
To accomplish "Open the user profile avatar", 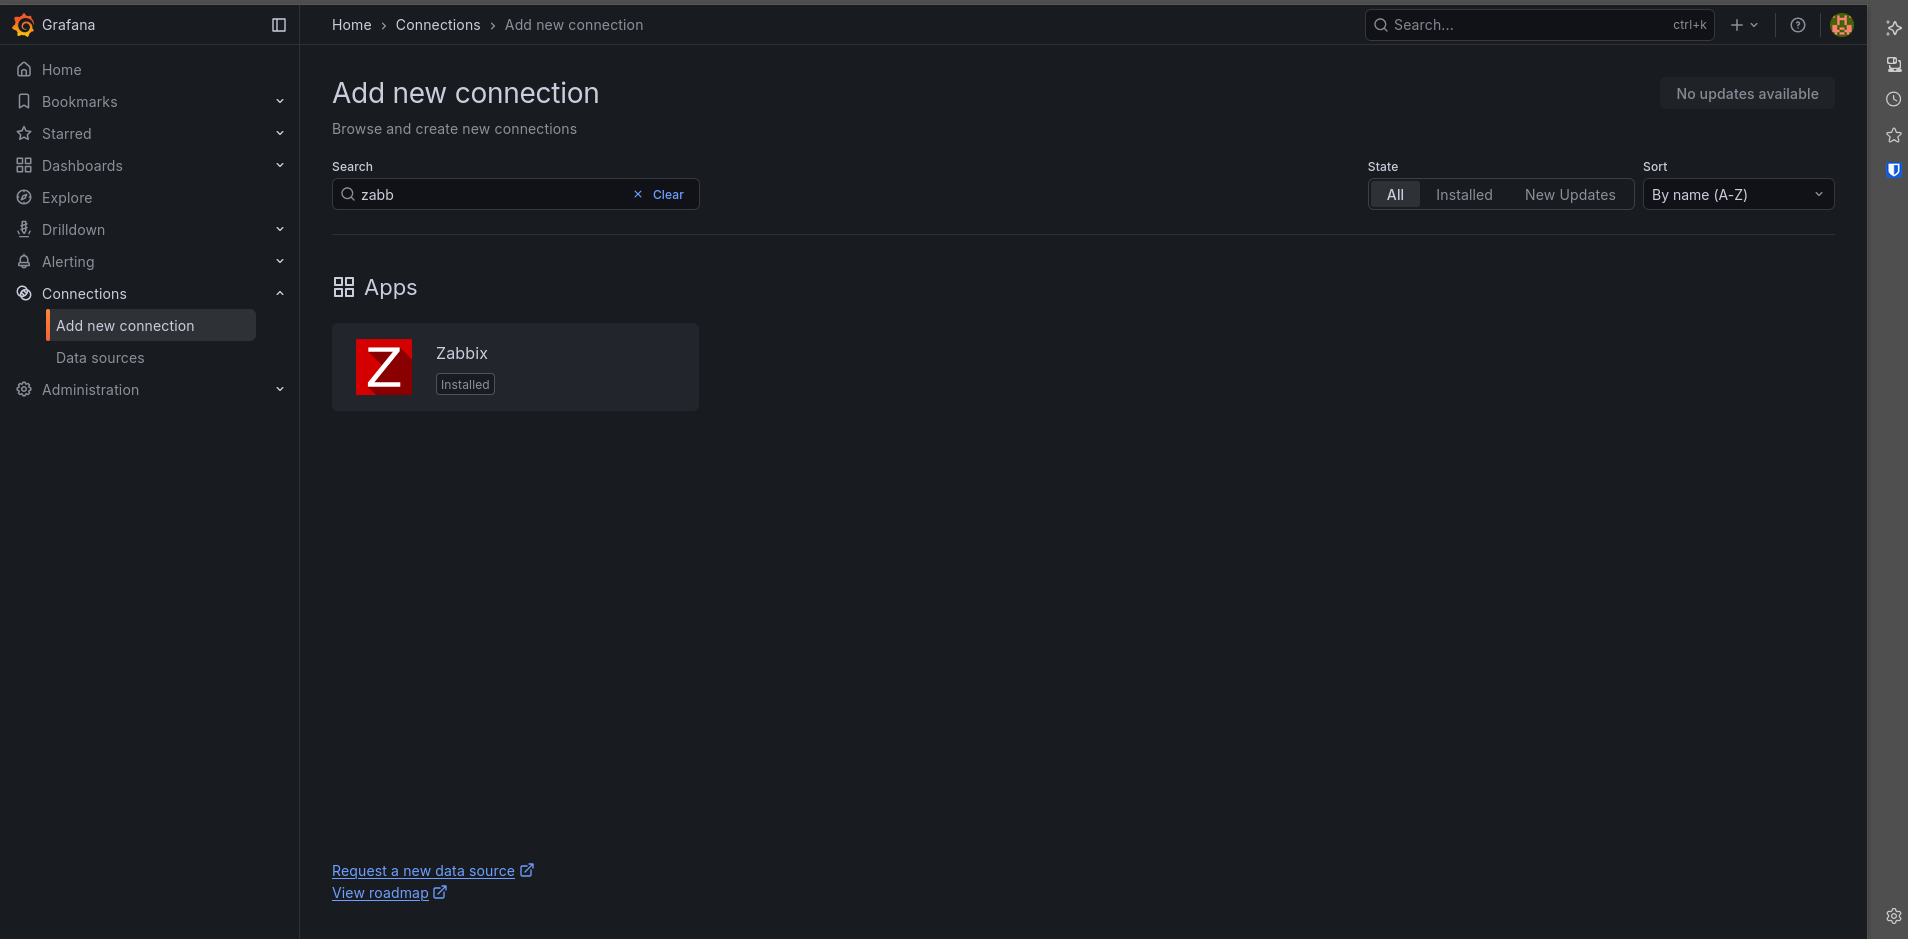I will tap(1841, 25).
